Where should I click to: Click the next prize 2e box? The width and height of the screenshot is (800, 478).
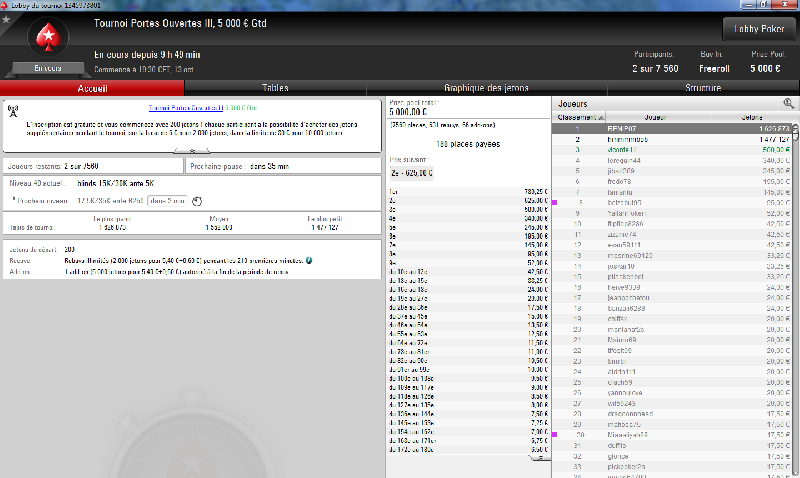click(x=412, y=173)
